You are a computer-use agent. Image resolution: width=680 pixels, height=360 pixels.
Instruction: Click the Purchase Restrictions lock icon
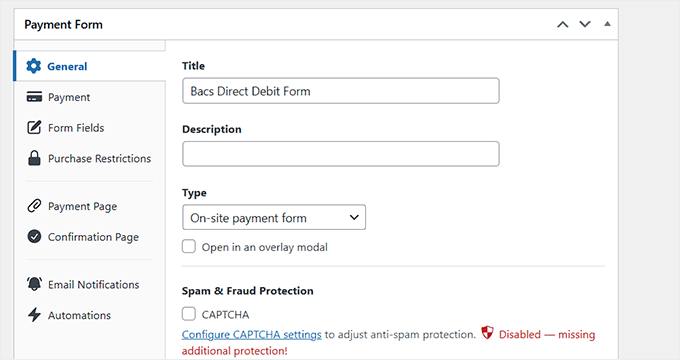click(x=34, y=158)
